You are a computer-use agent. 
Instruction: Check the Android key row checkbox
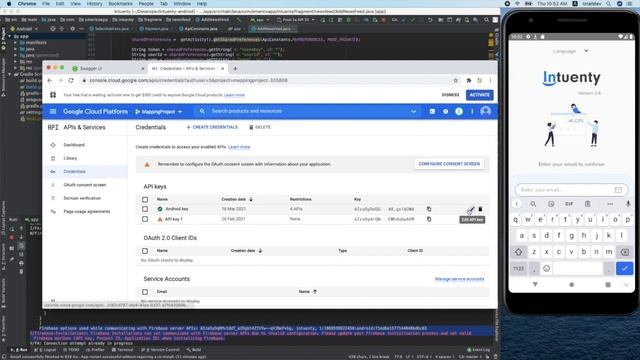145,209
